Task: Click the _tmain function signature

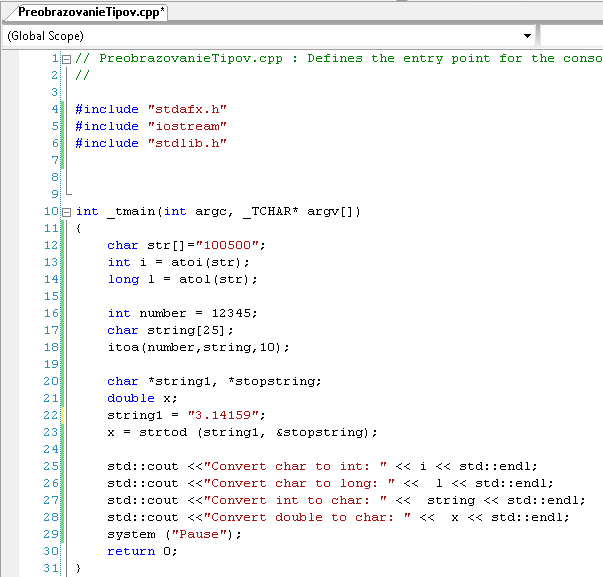Action: [x=218, y=212]
